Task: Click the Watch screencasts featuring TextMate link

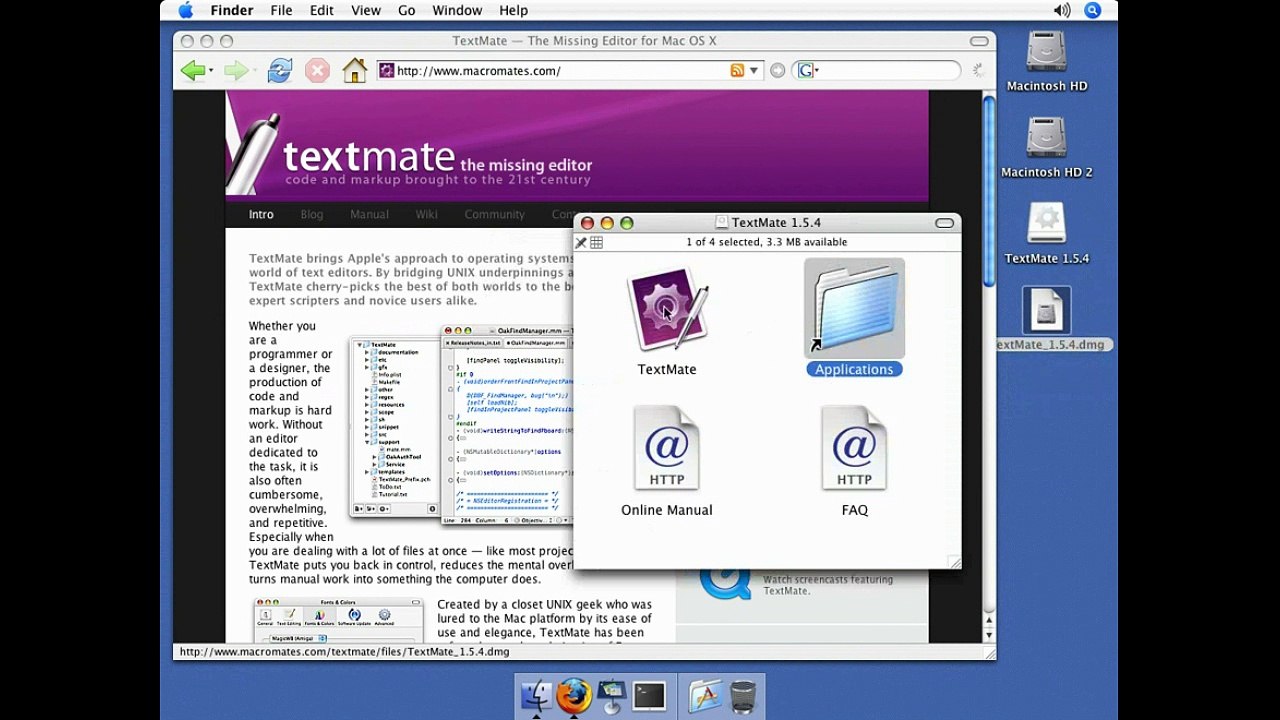Action: (828, 585)
